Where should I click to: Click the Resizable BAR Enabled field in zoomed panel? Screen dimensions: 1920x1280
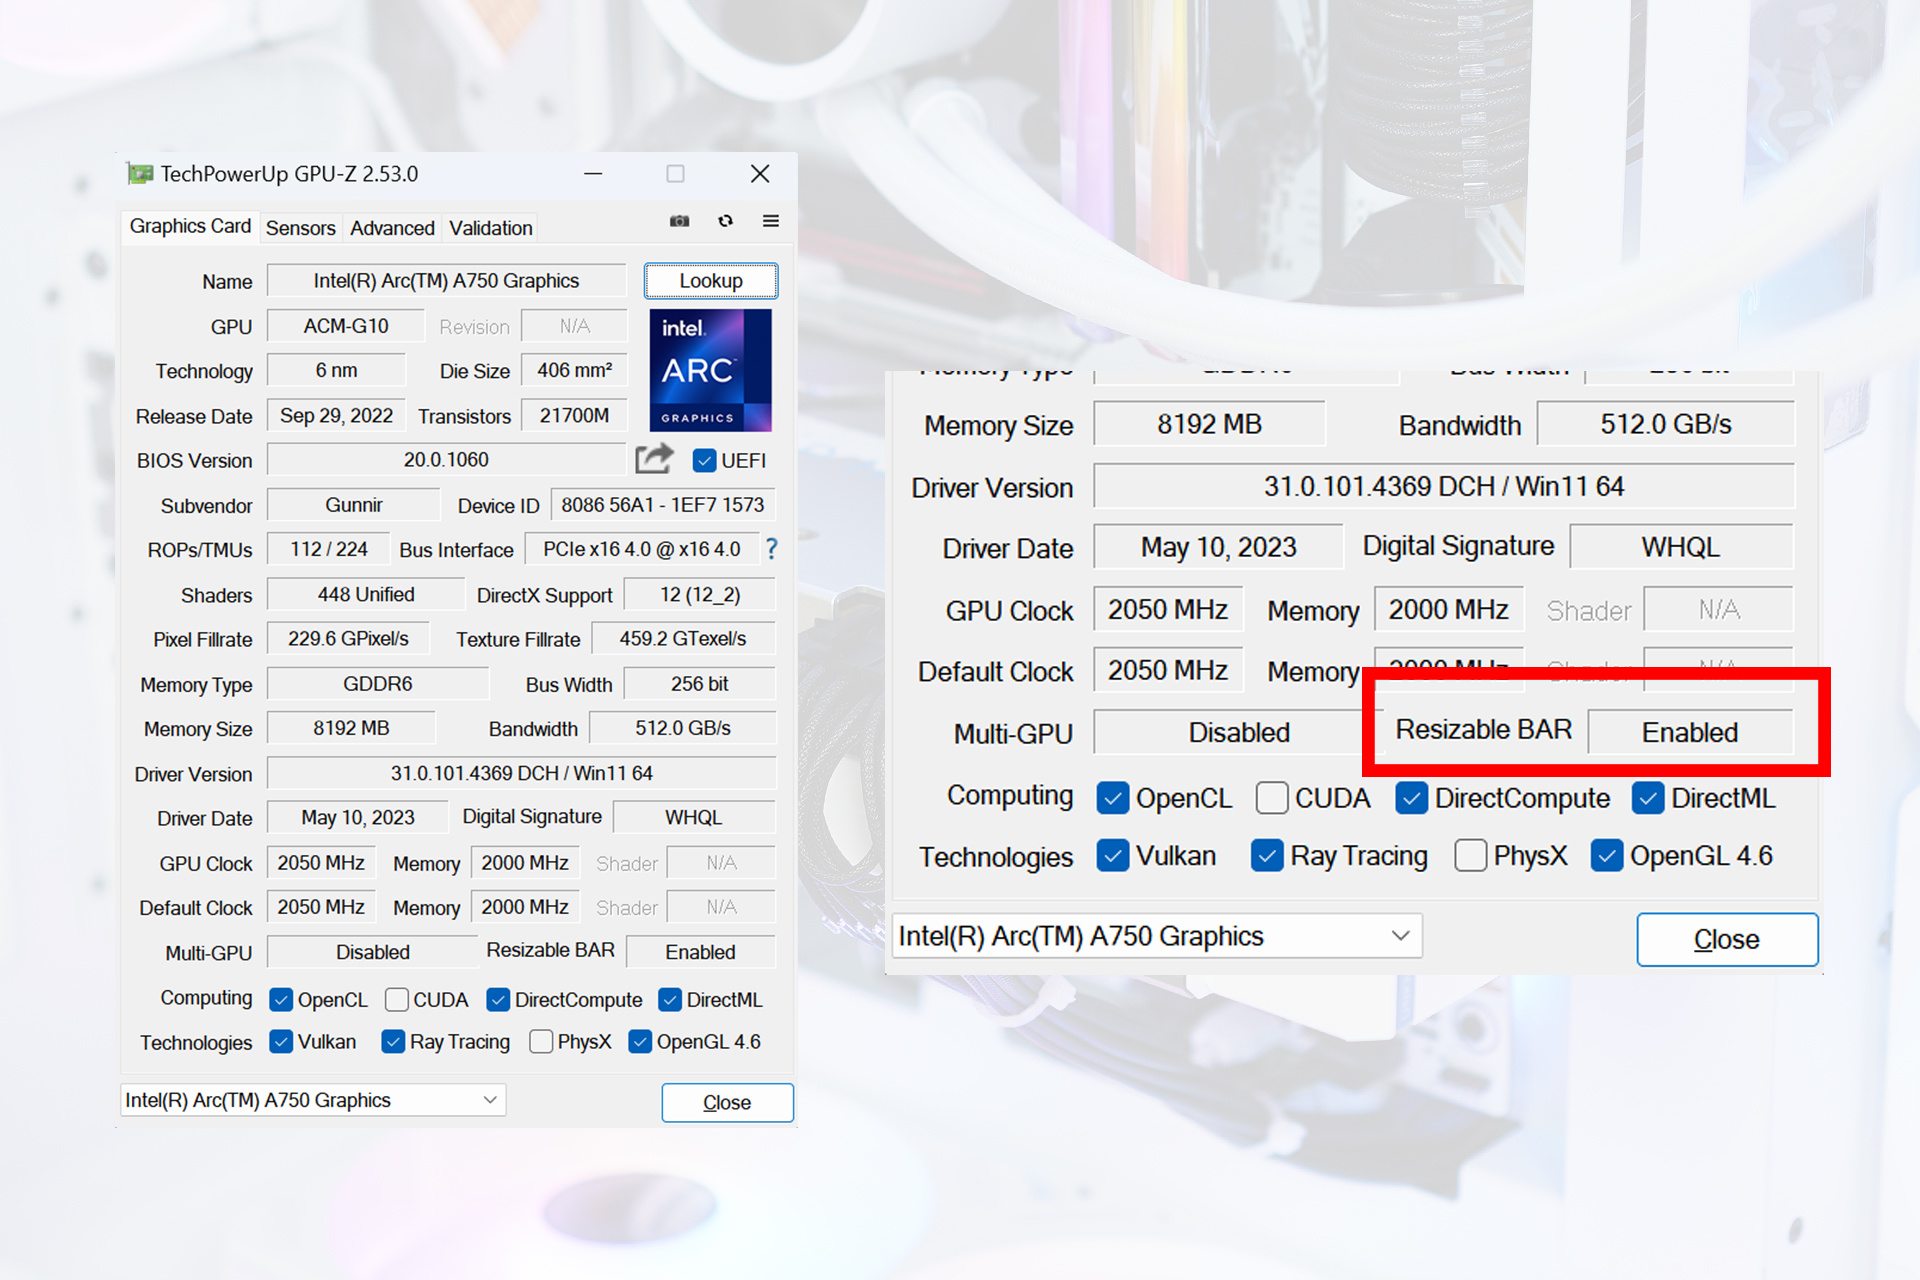coord(1690,732)
